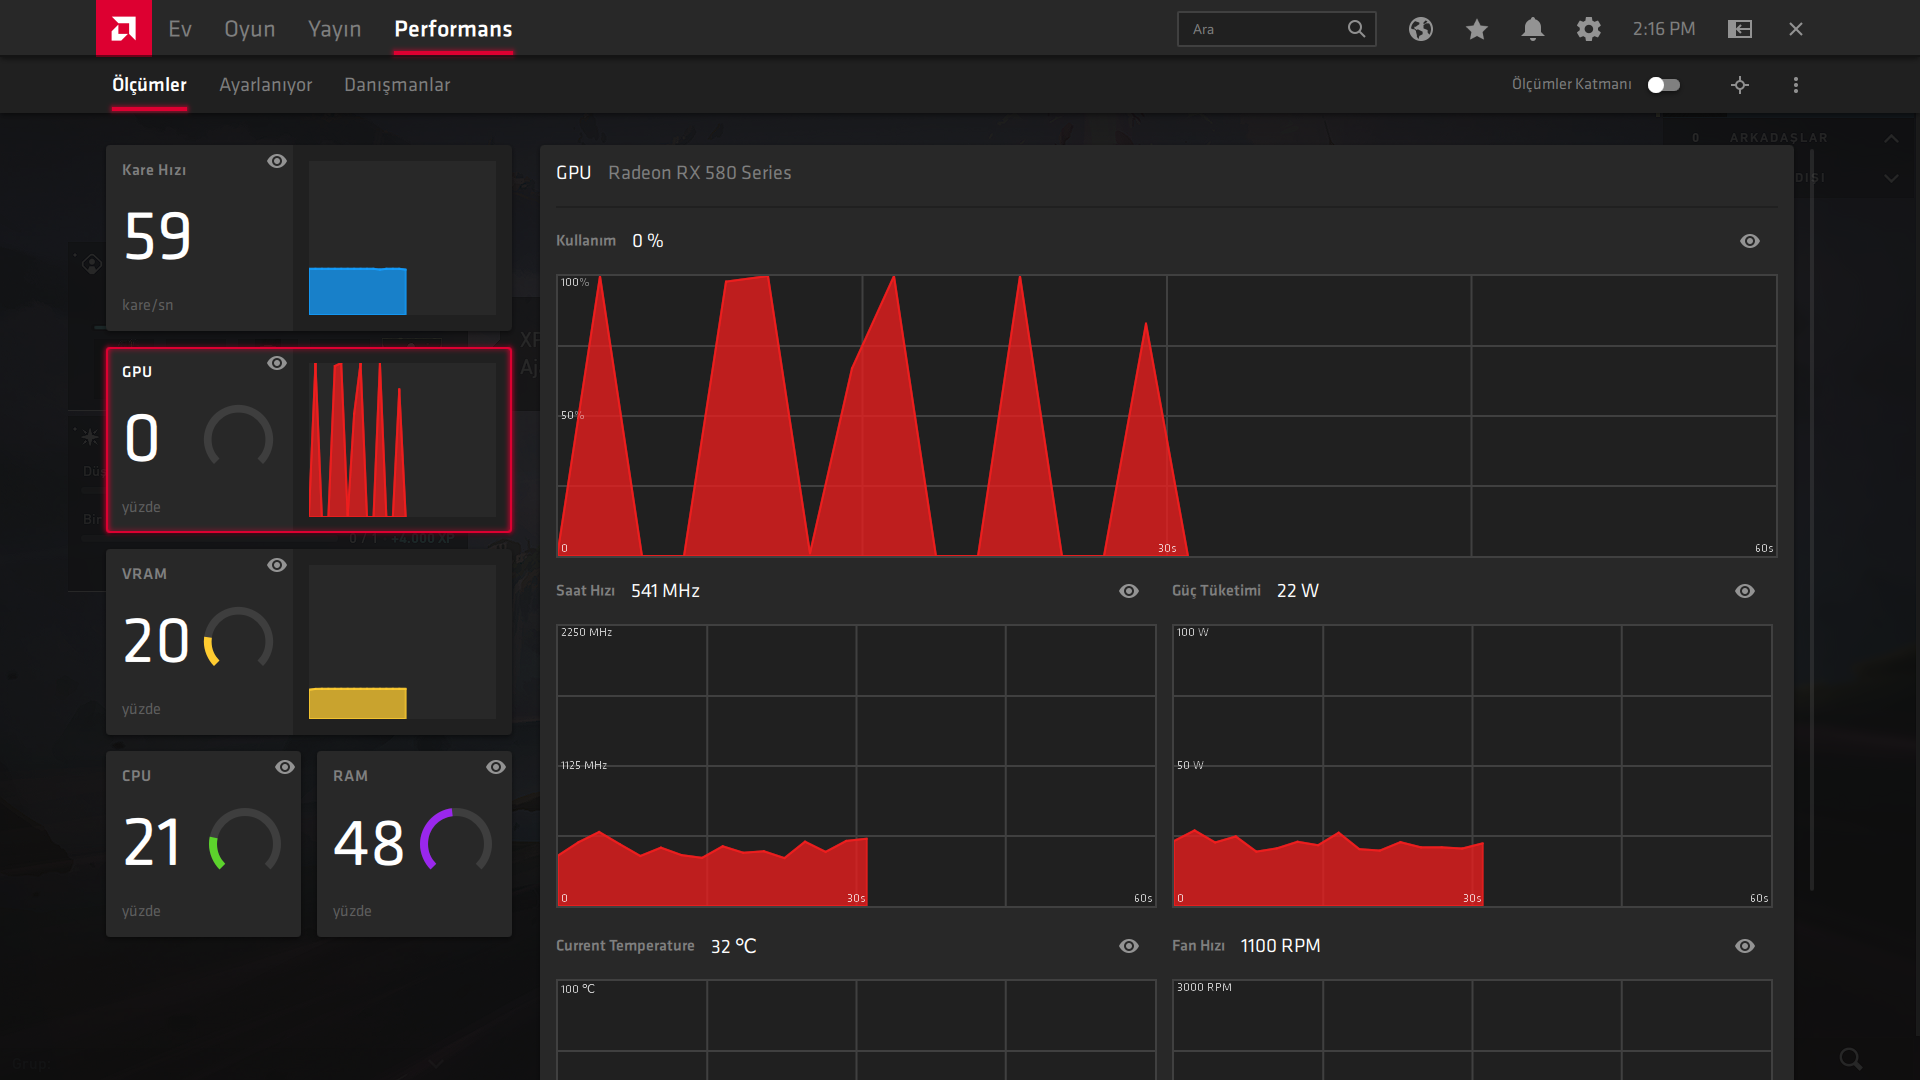Click the AMD logo home icon
This screenshot has width=1920, height=1080.
click(124, 28)
